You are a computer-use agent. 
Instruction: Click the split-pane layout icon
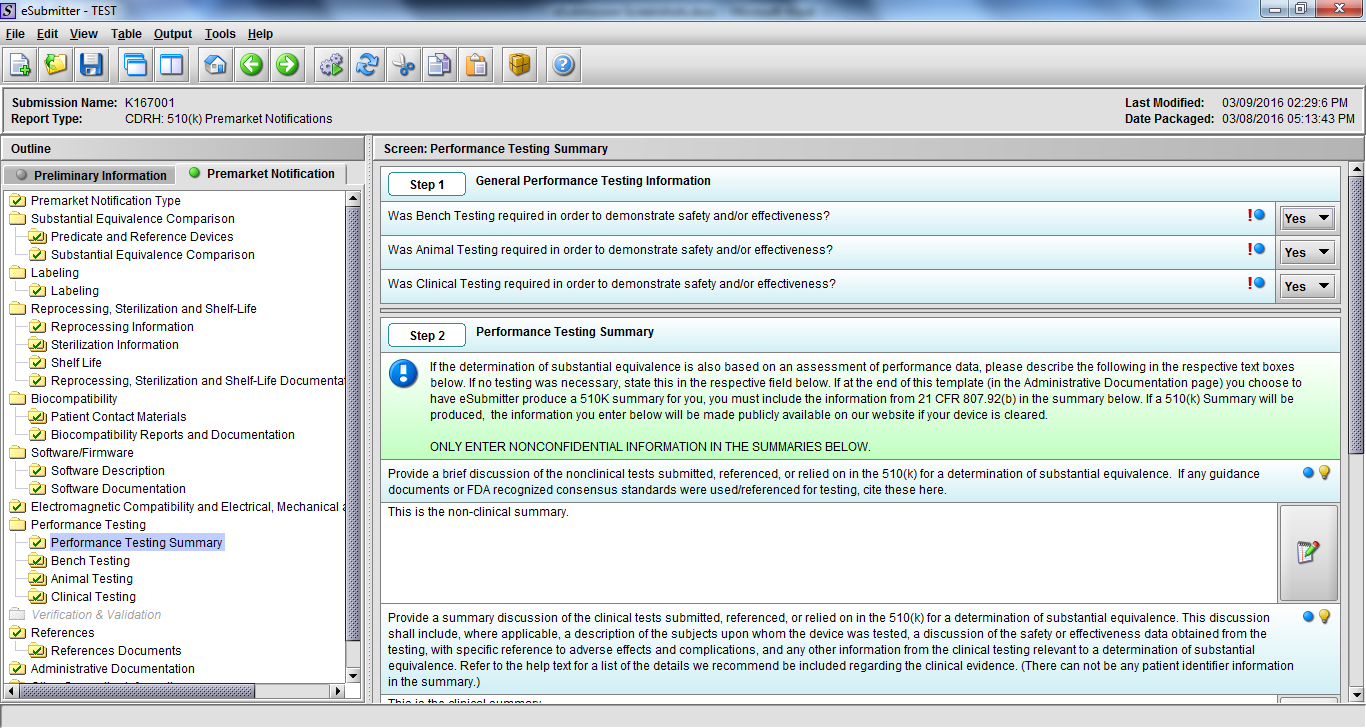171,65
